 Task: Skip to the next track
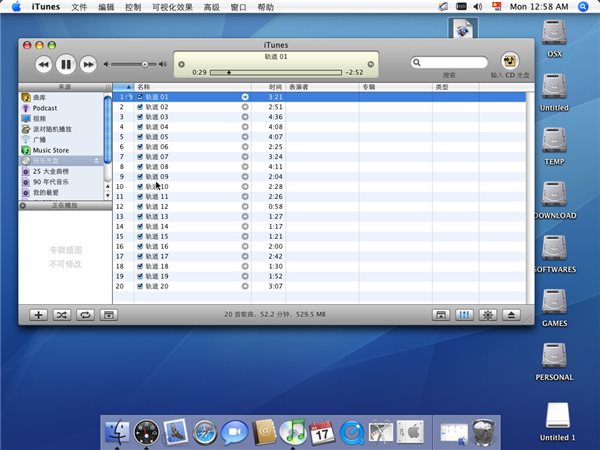coord(88,64)
